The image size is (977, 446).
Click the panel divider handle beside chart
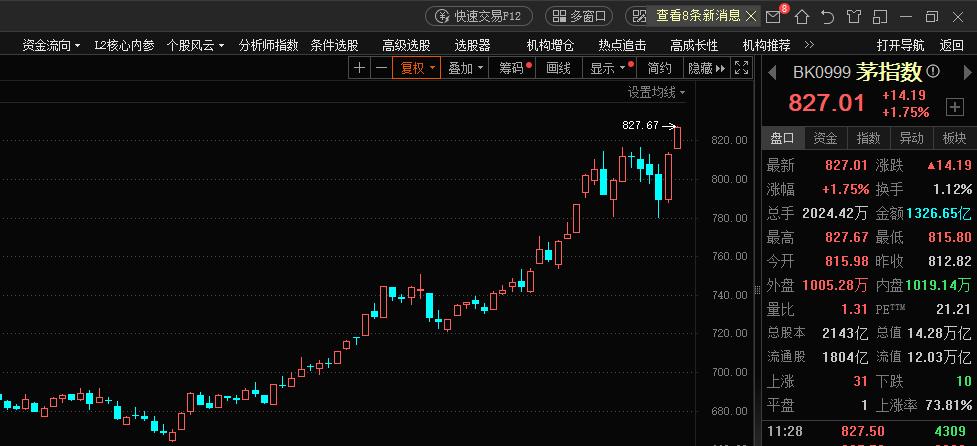(758, 289)
